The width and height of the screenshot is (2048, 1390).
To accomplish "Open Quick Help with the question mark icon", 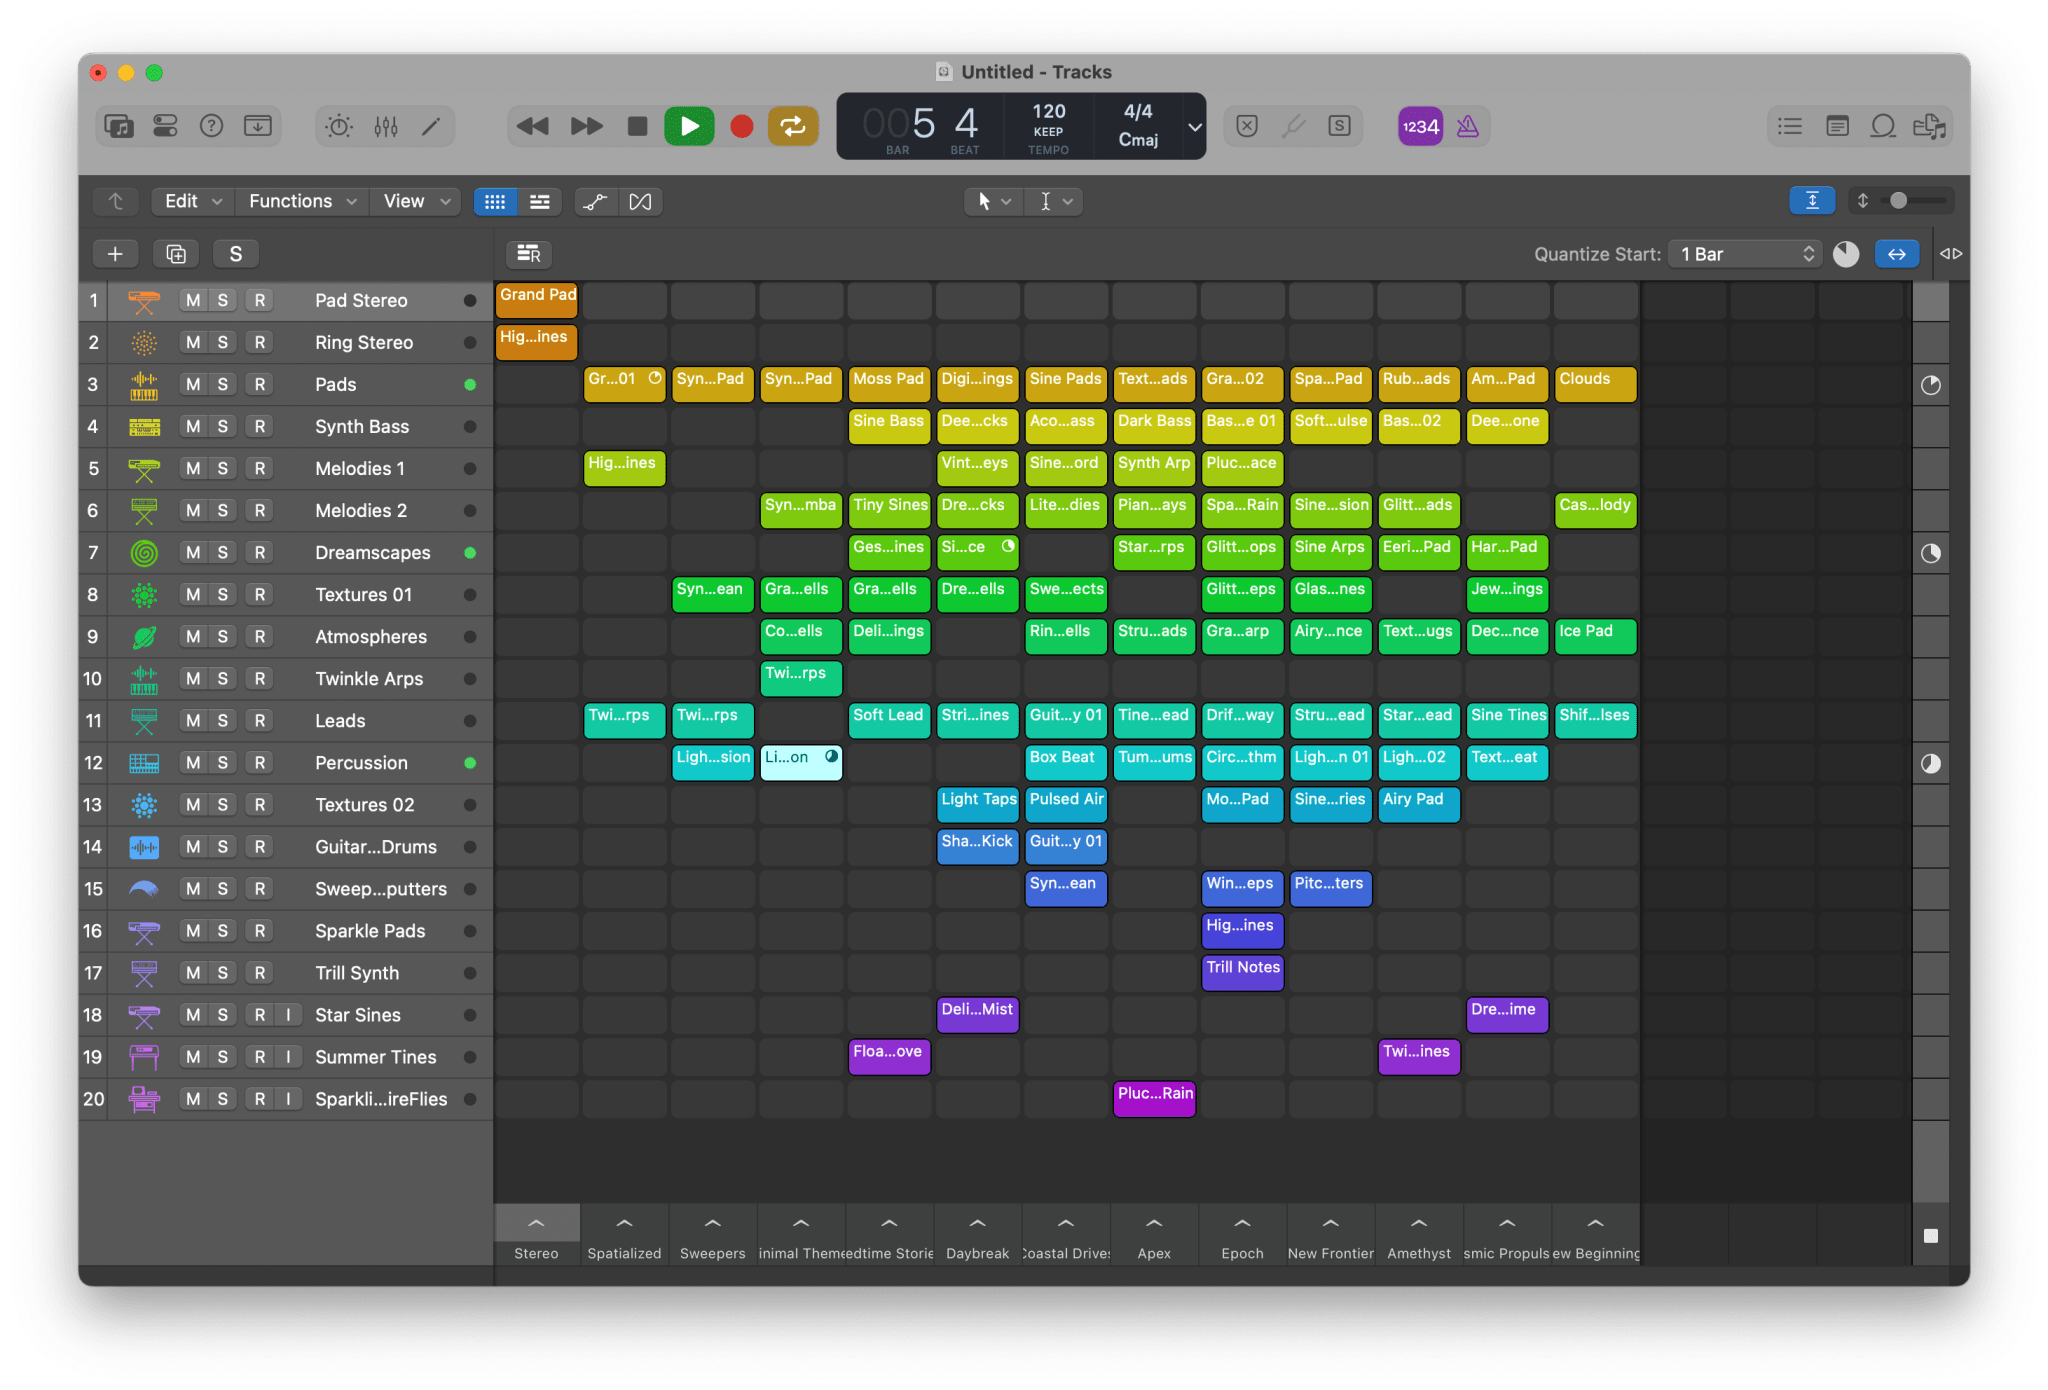I will pyautogui.click(x=211, y=126).
